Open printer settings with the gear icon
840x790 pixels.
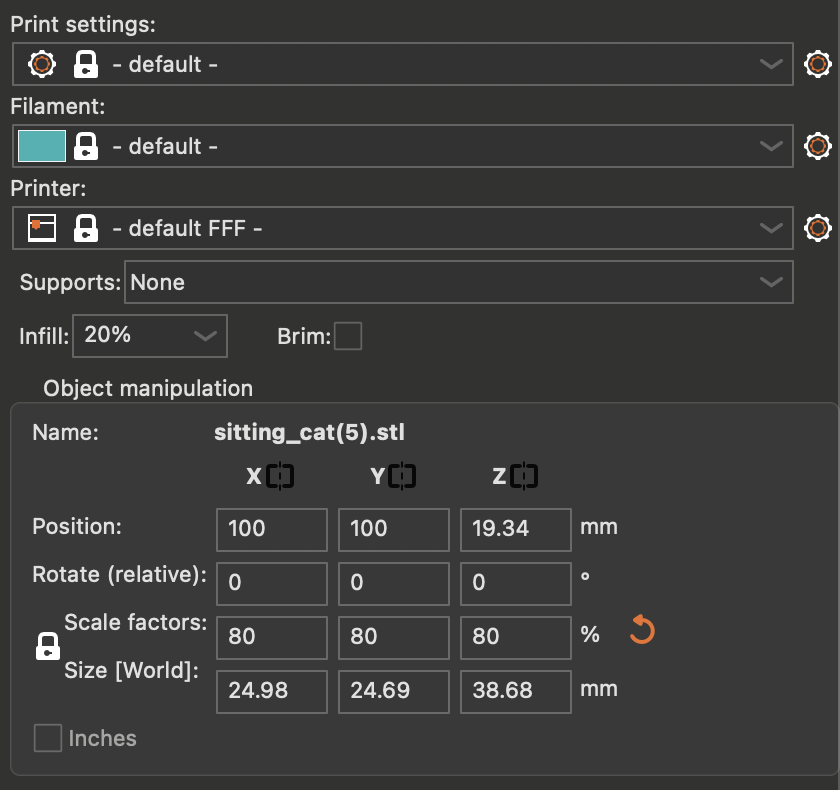(x=818, y=228)
